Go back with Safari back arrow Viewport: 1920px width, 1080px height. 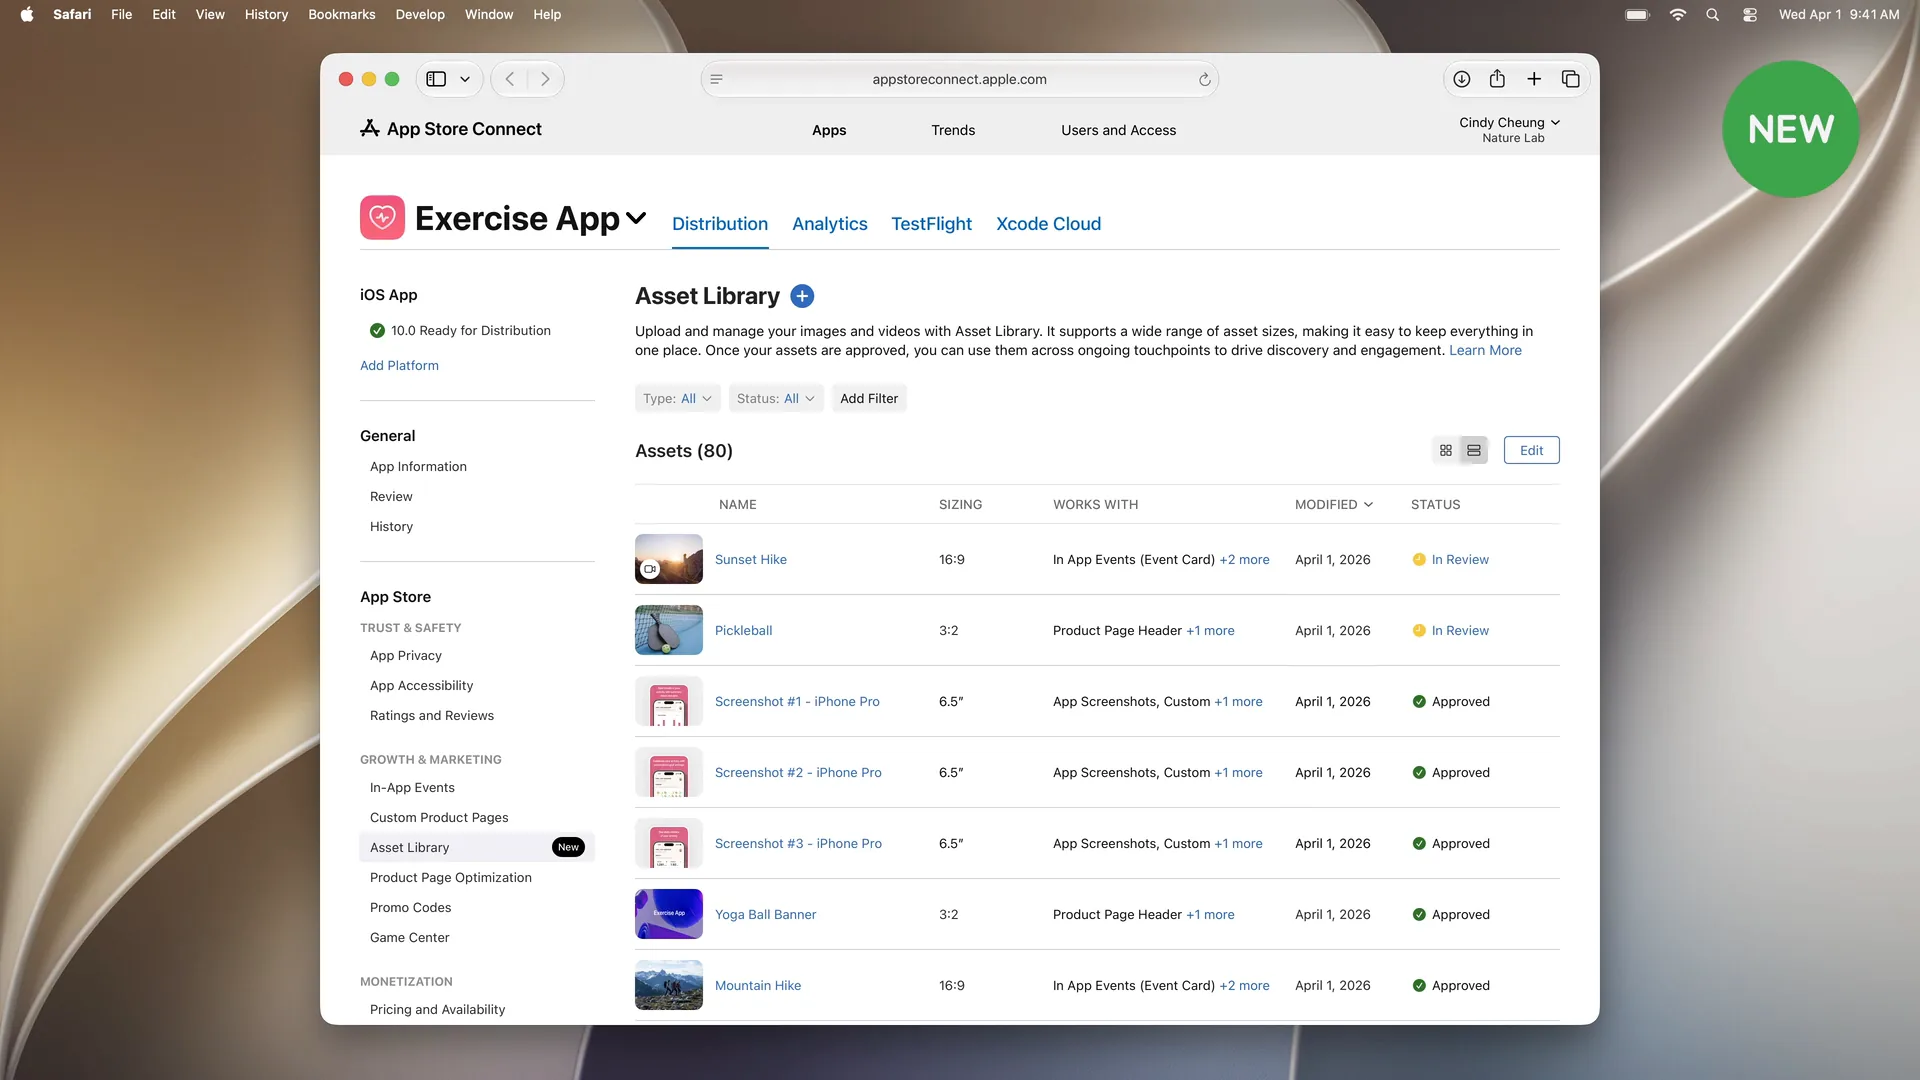(510, 79)
